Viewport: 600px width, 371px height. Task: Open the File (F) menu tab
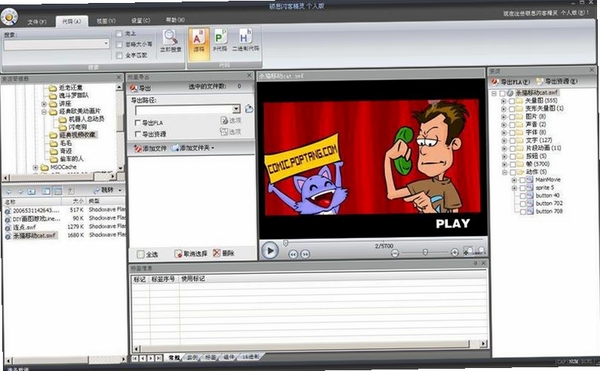(37, 22)
